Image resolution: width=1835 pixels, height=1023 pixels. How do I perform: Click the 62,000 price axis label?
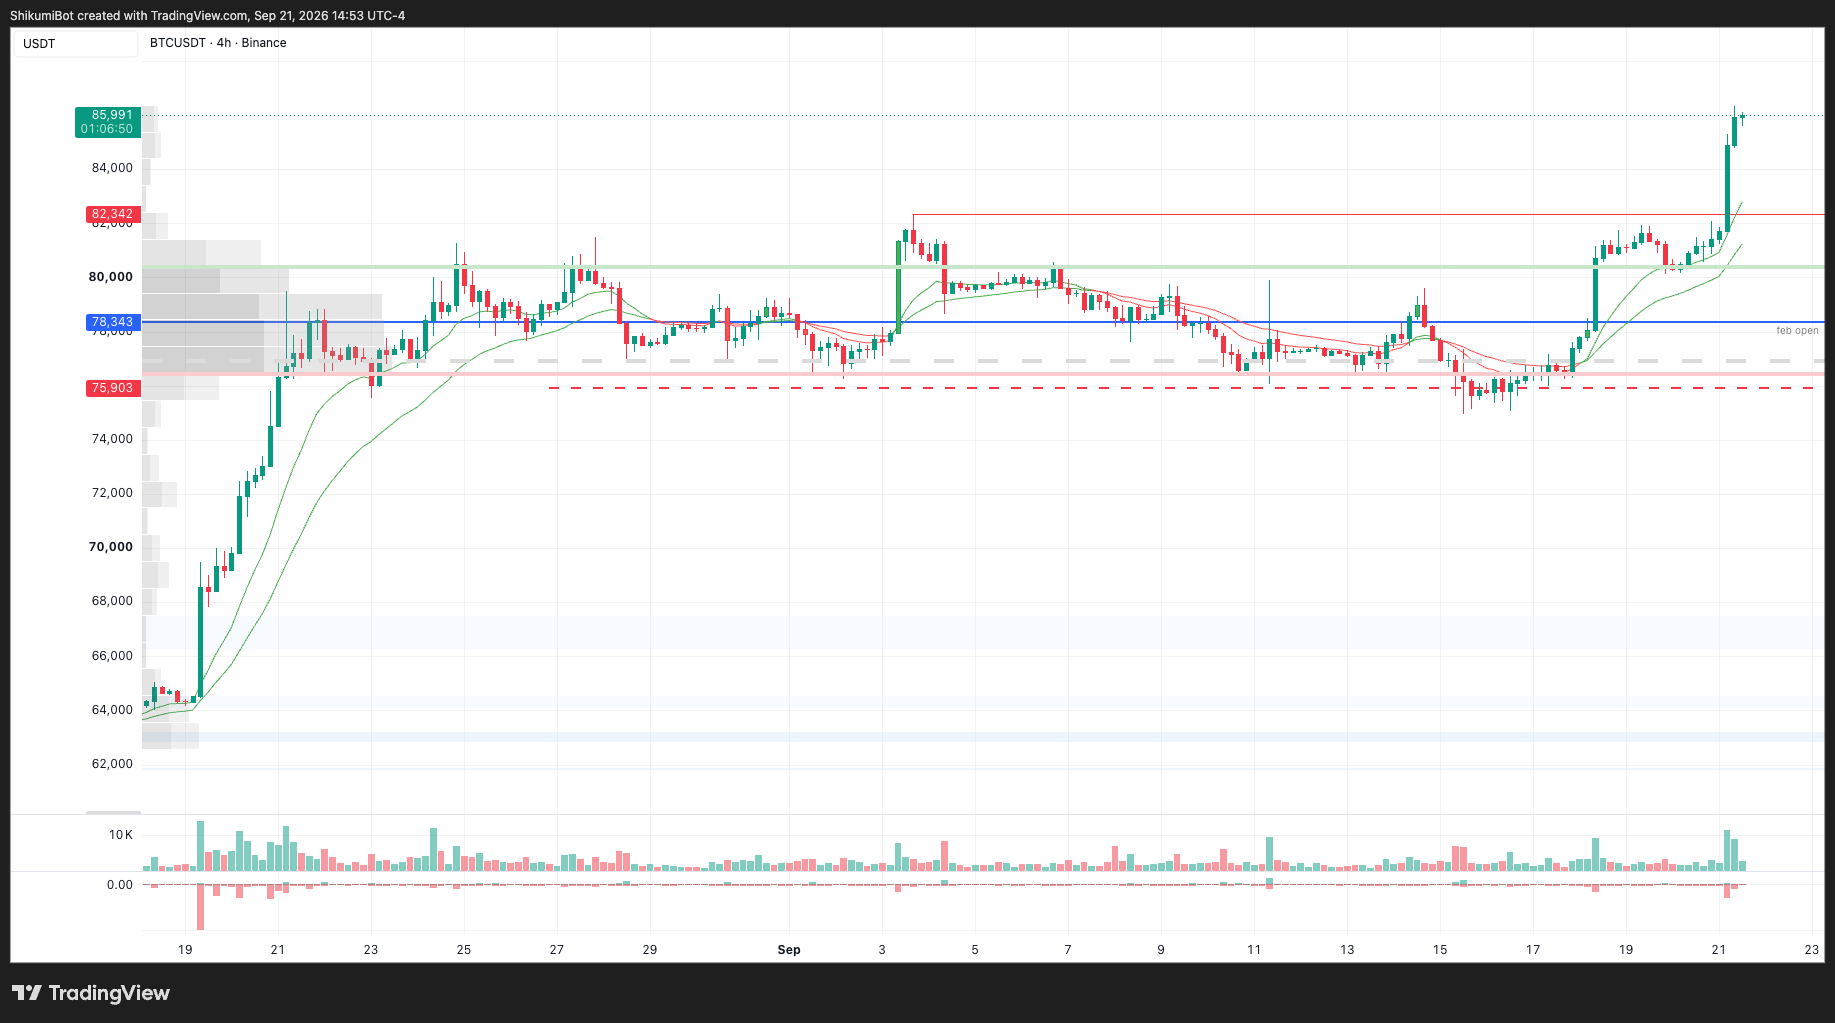coord(112,764)
